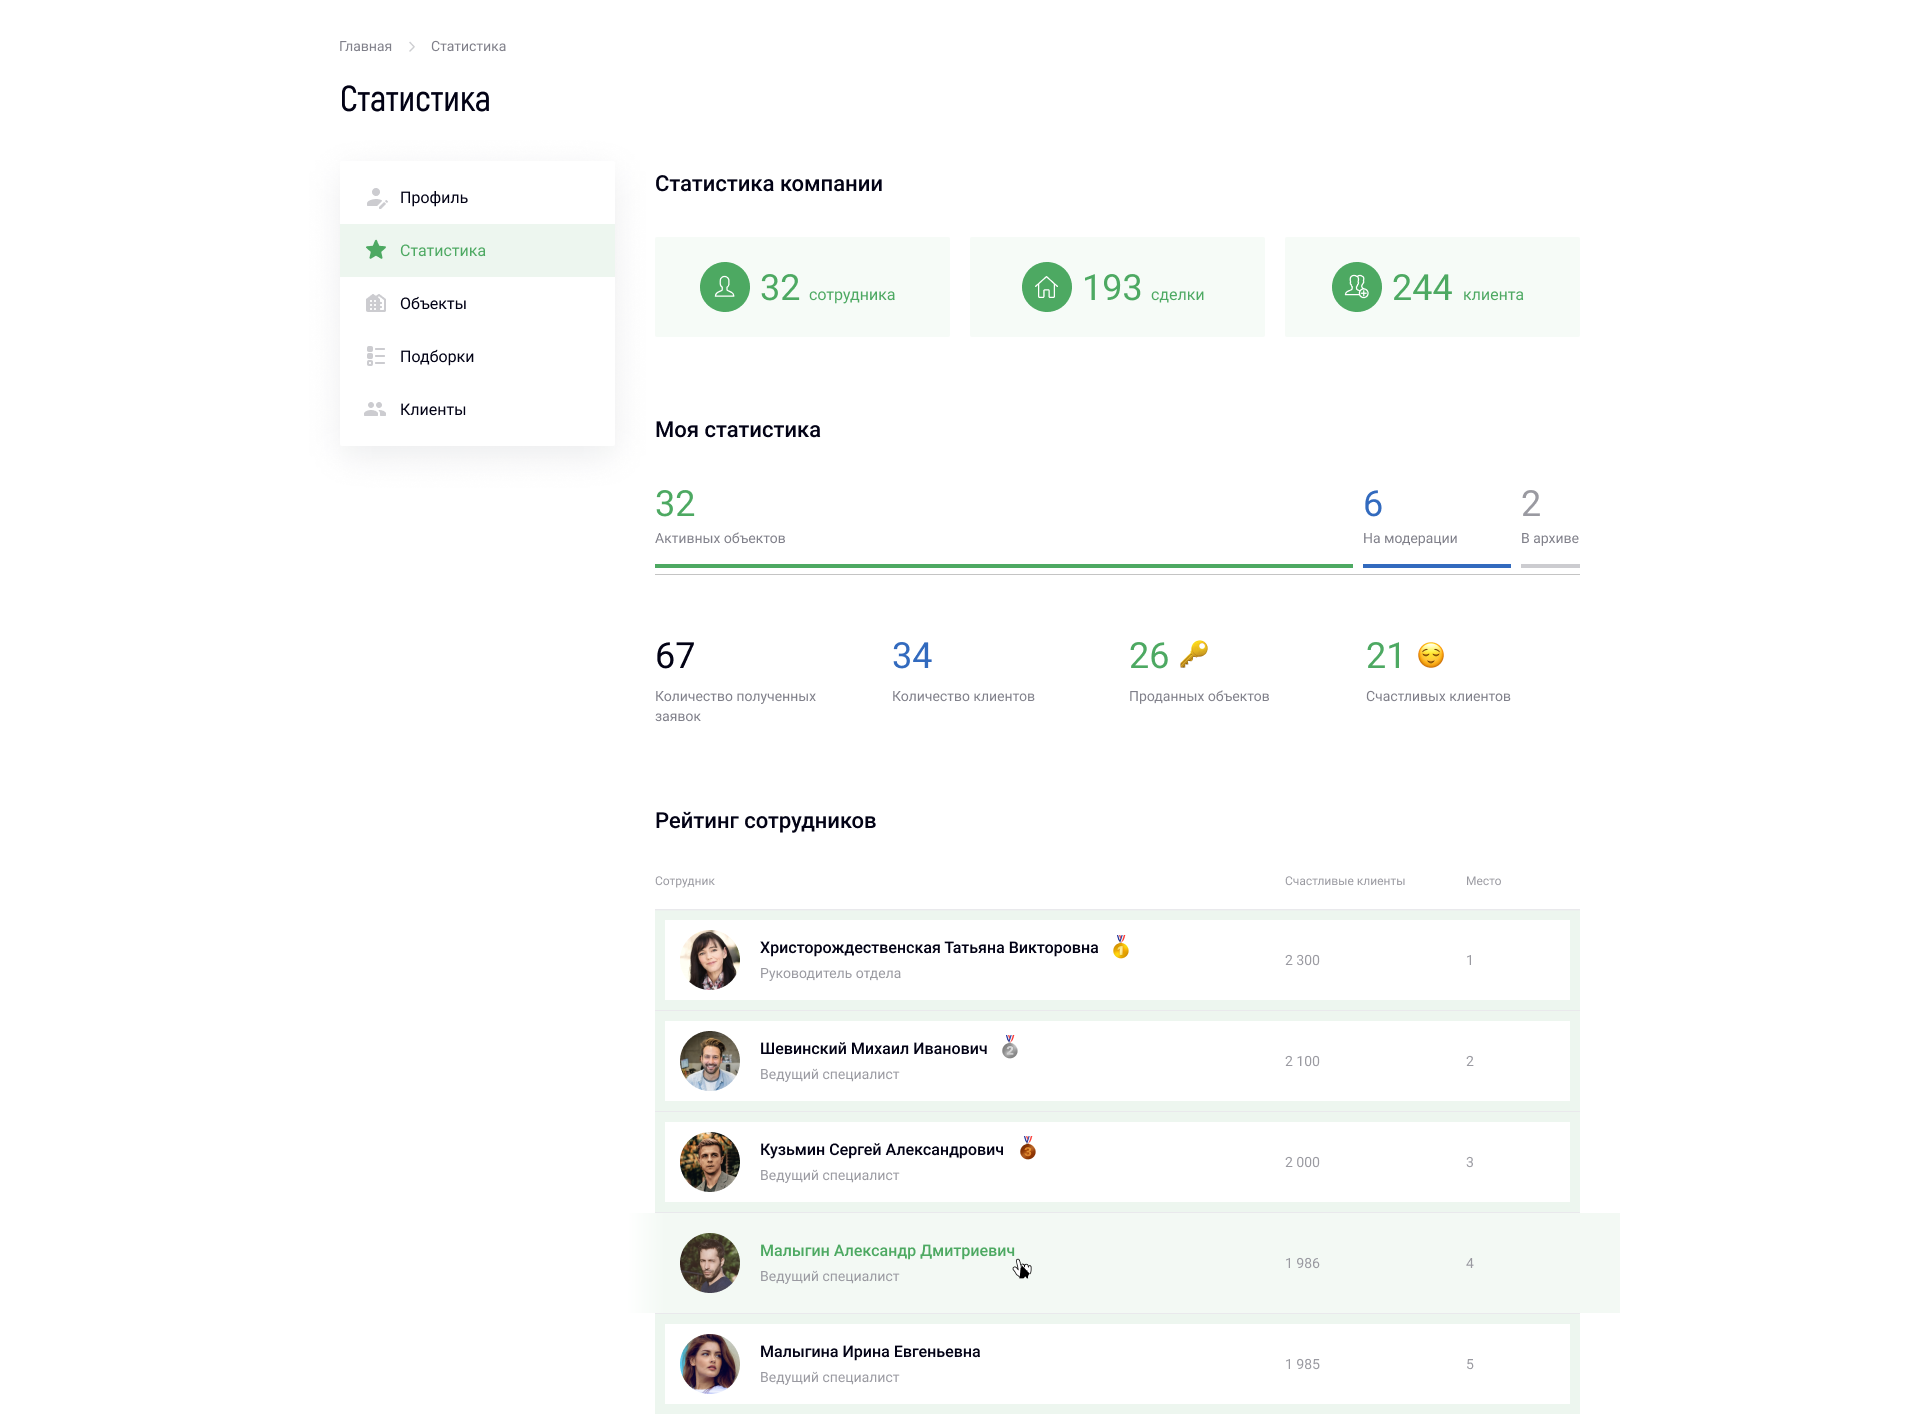This screenshot has height=1414, width=1920.
Task: Click the house icon beside 193 сделки
Action: (1046, 287)
